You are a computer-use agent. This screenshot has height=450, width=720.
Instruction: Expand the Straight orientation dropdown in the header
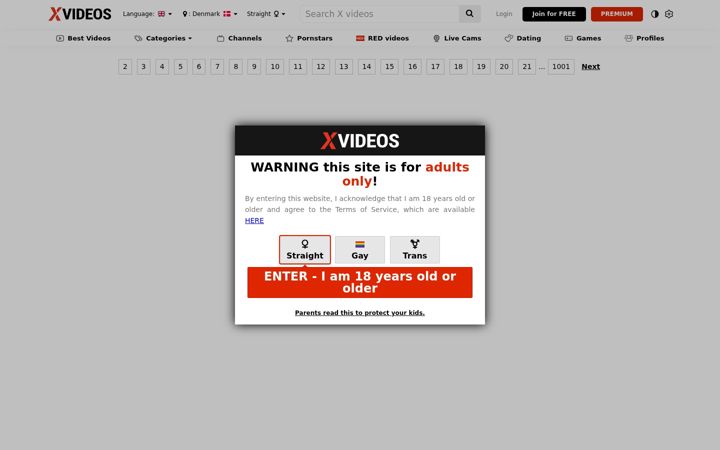[266, 14]
